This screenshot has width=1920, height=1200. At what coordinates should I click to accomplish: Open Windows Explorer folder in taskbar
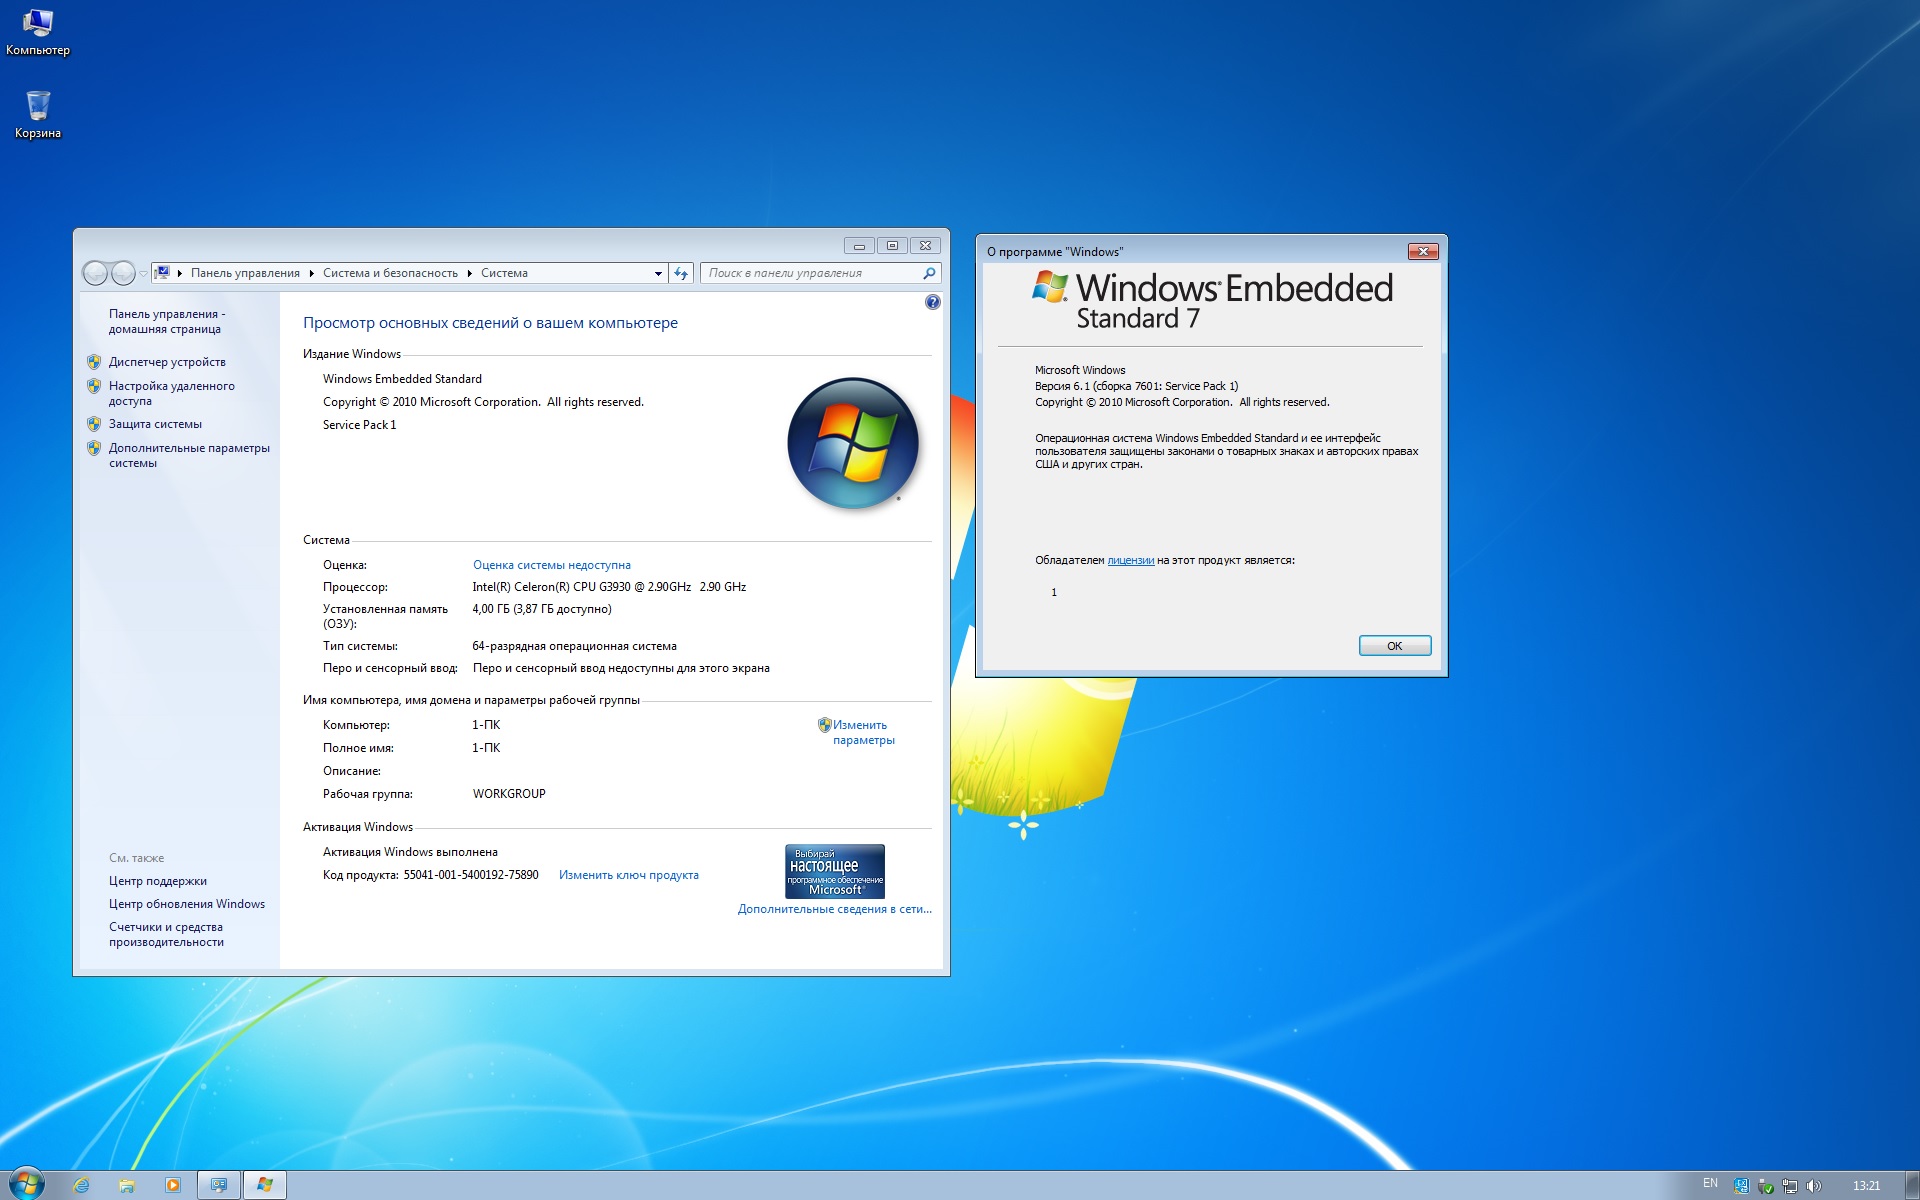tap(127, 1185)
